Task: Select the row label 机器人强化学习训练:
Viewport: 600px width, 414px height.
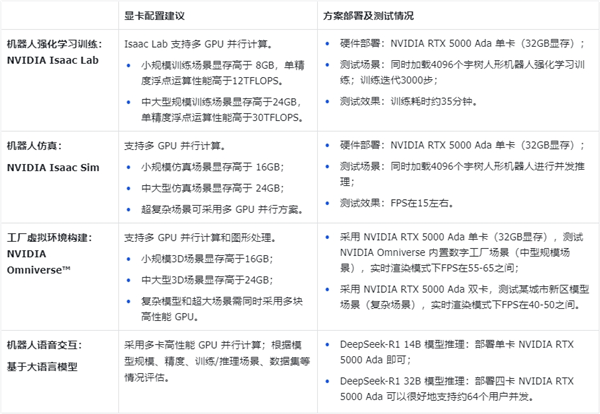Action: tap(54, 44)
